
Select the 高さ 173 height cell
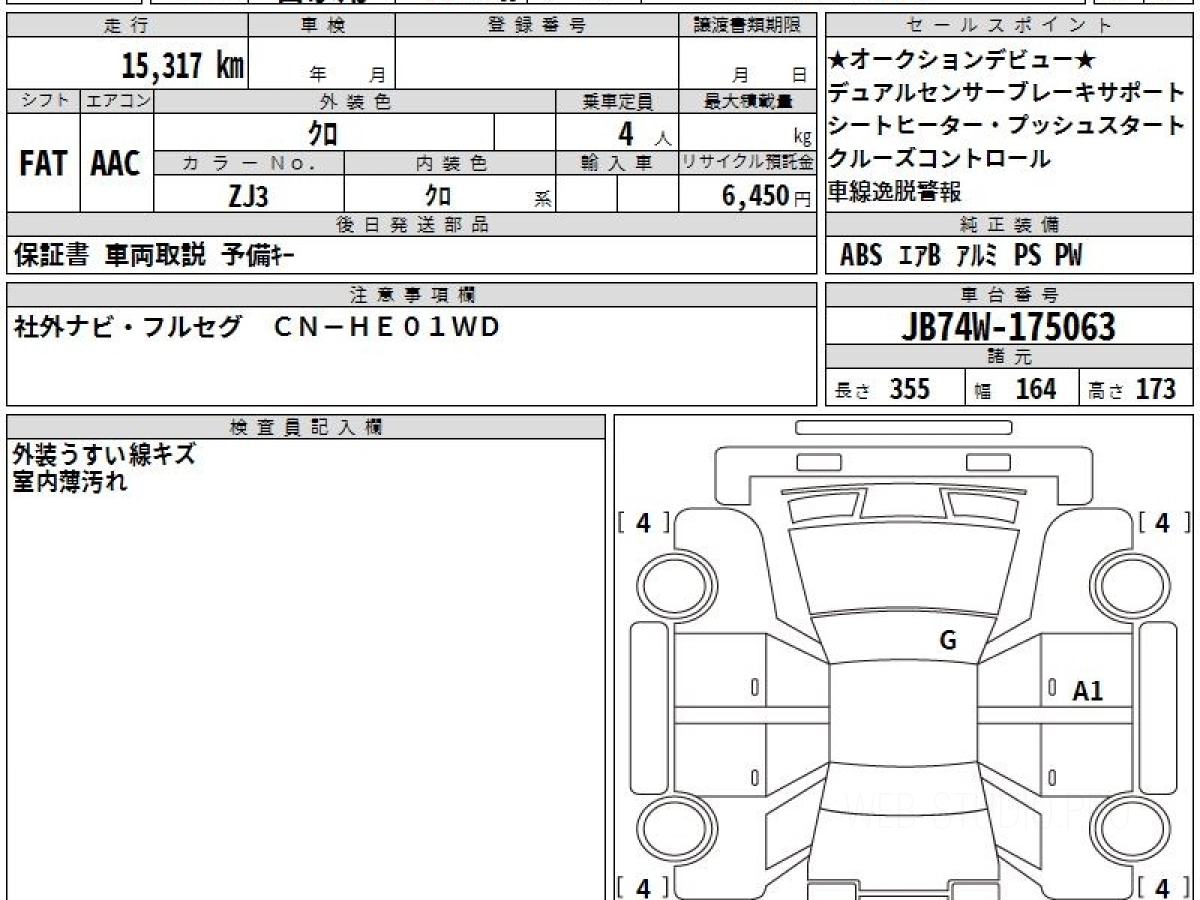pos(1137,388)
